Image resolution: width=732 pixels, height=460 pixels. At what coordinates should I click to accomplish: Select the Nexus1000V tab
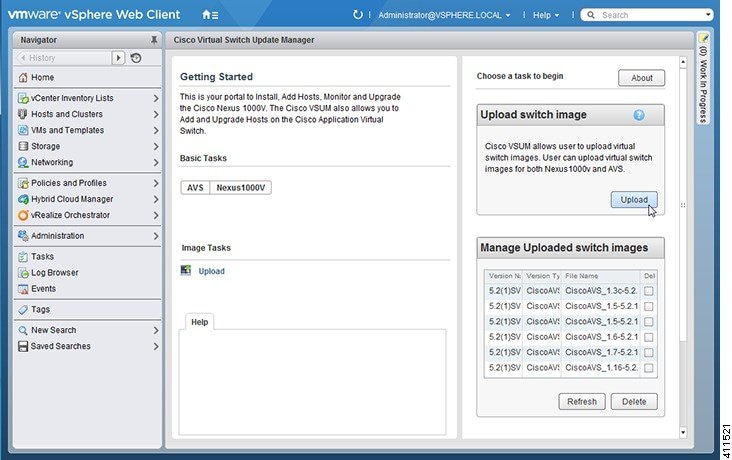tap(240, 188)
